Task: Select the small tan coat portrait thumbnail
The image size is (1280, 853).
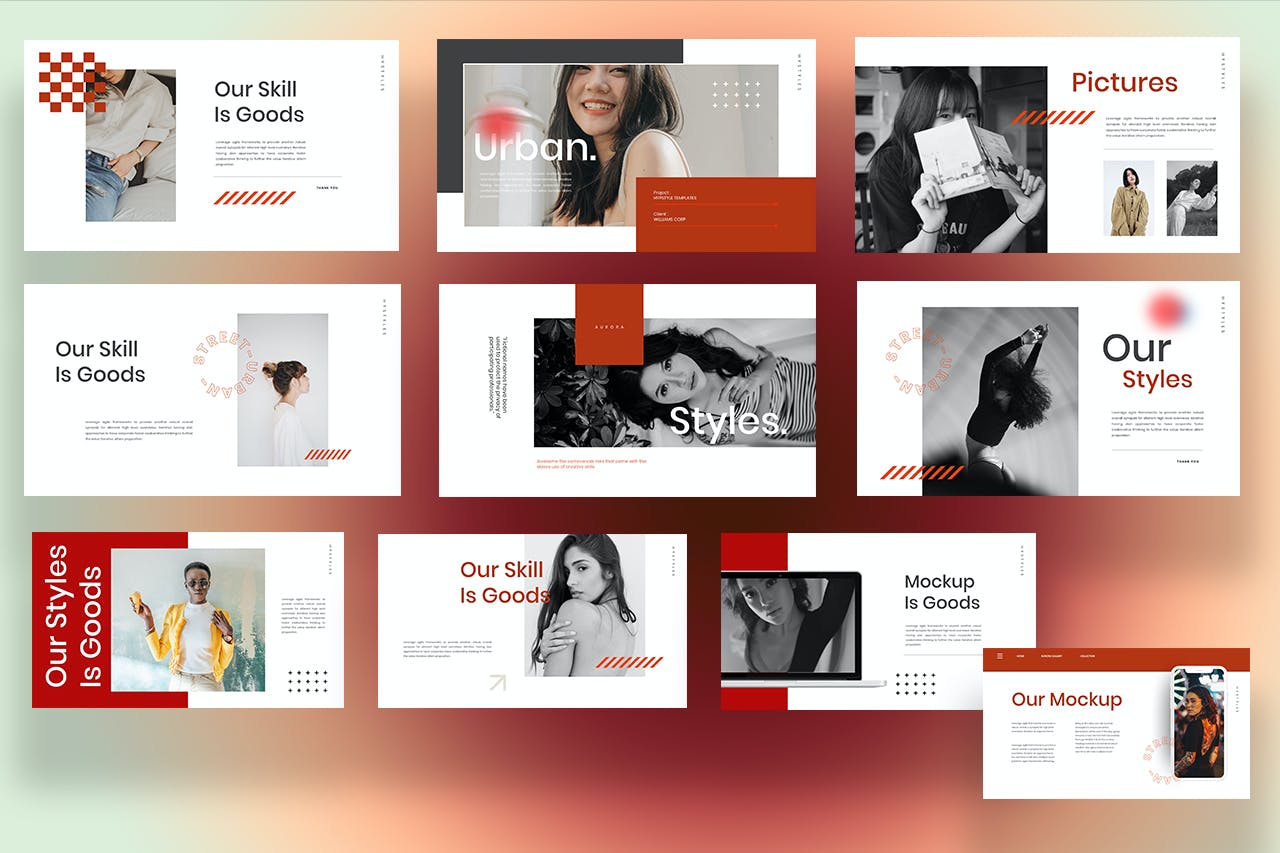Action: coord(1128,198)
